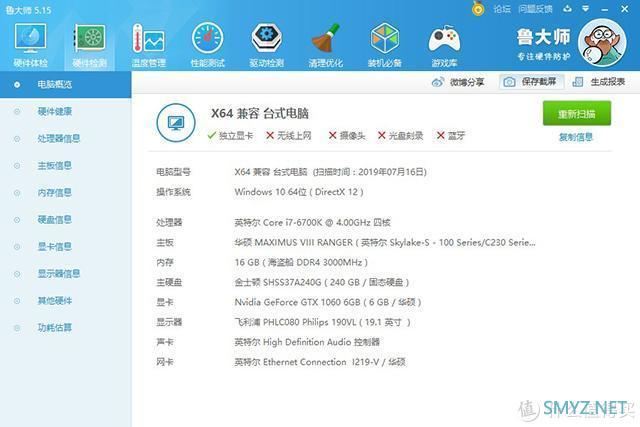Open 问题反馈 feedback link

point(535,9)
